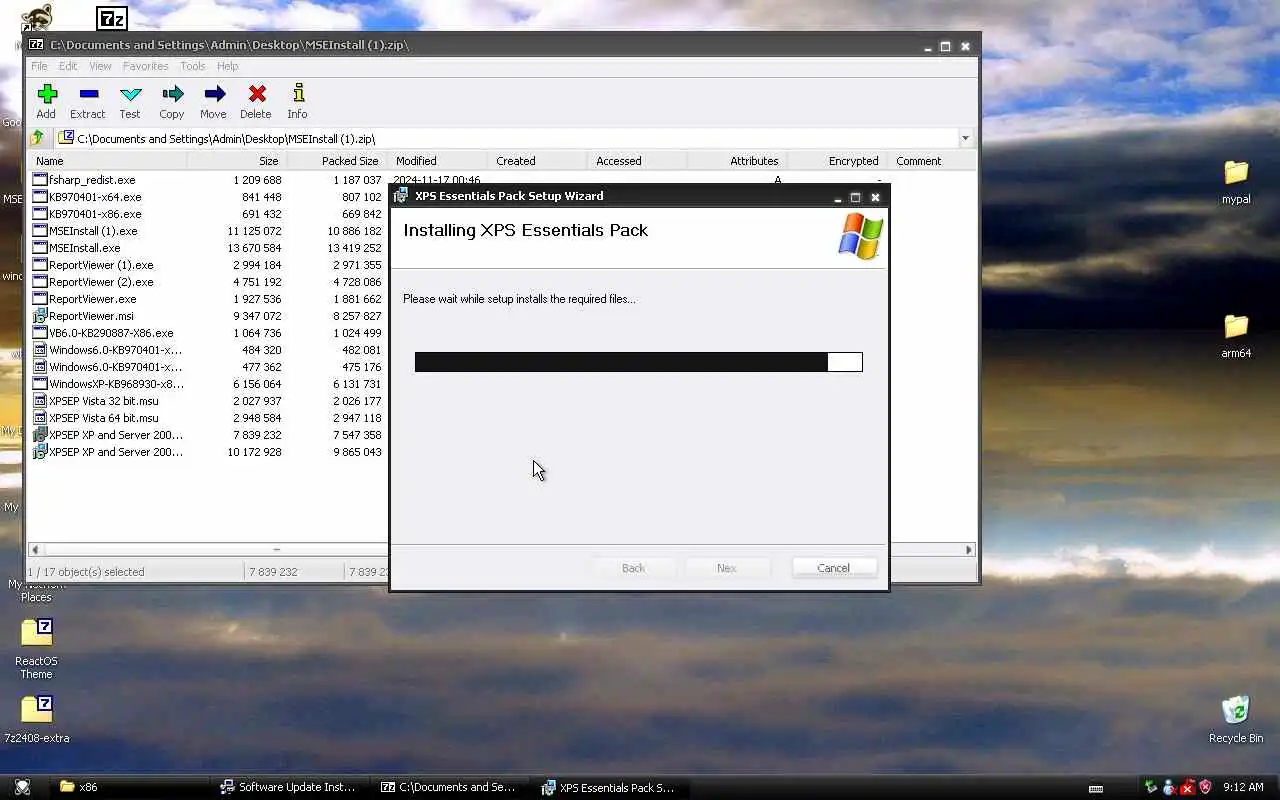The width and height of the screenshot is (1280, 800).
Task: Click the green safely remove hardware tray icon
Action: coord(1151,787)
